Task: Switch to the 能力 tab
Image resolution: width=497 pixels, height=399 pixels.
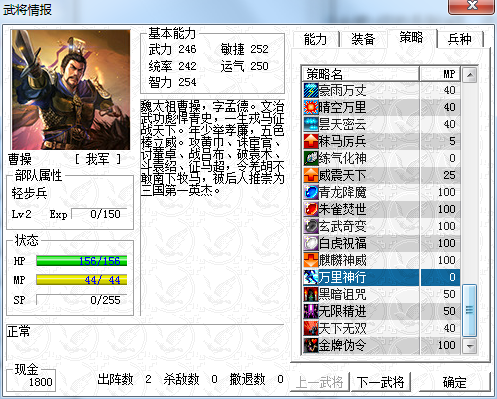Action: pos(315,39)
